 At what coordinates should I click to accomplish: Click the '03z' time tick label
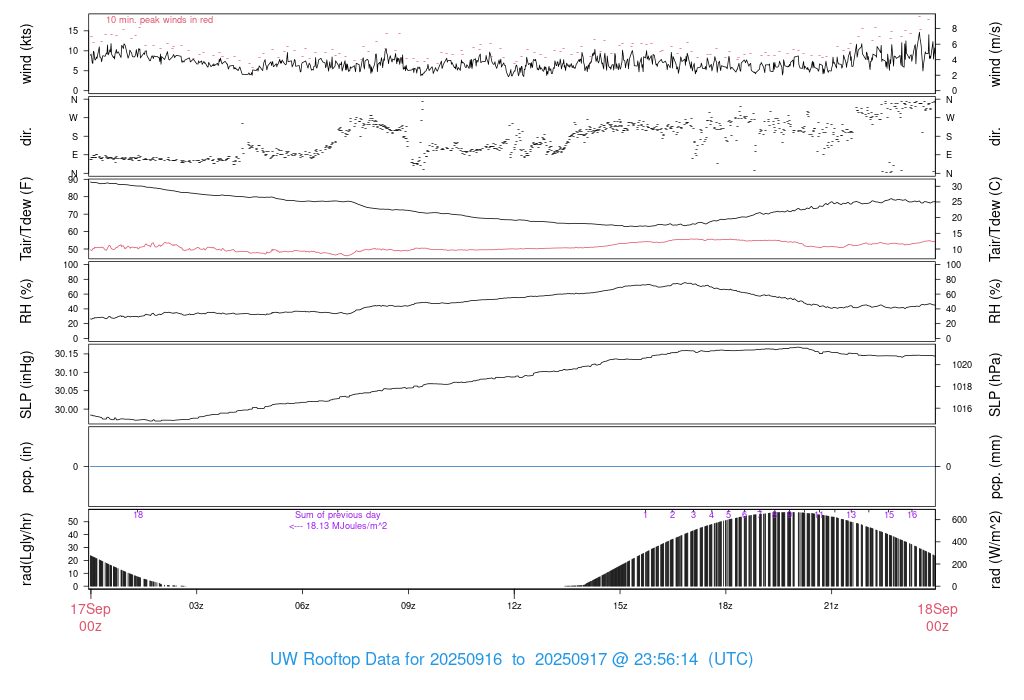196,605
